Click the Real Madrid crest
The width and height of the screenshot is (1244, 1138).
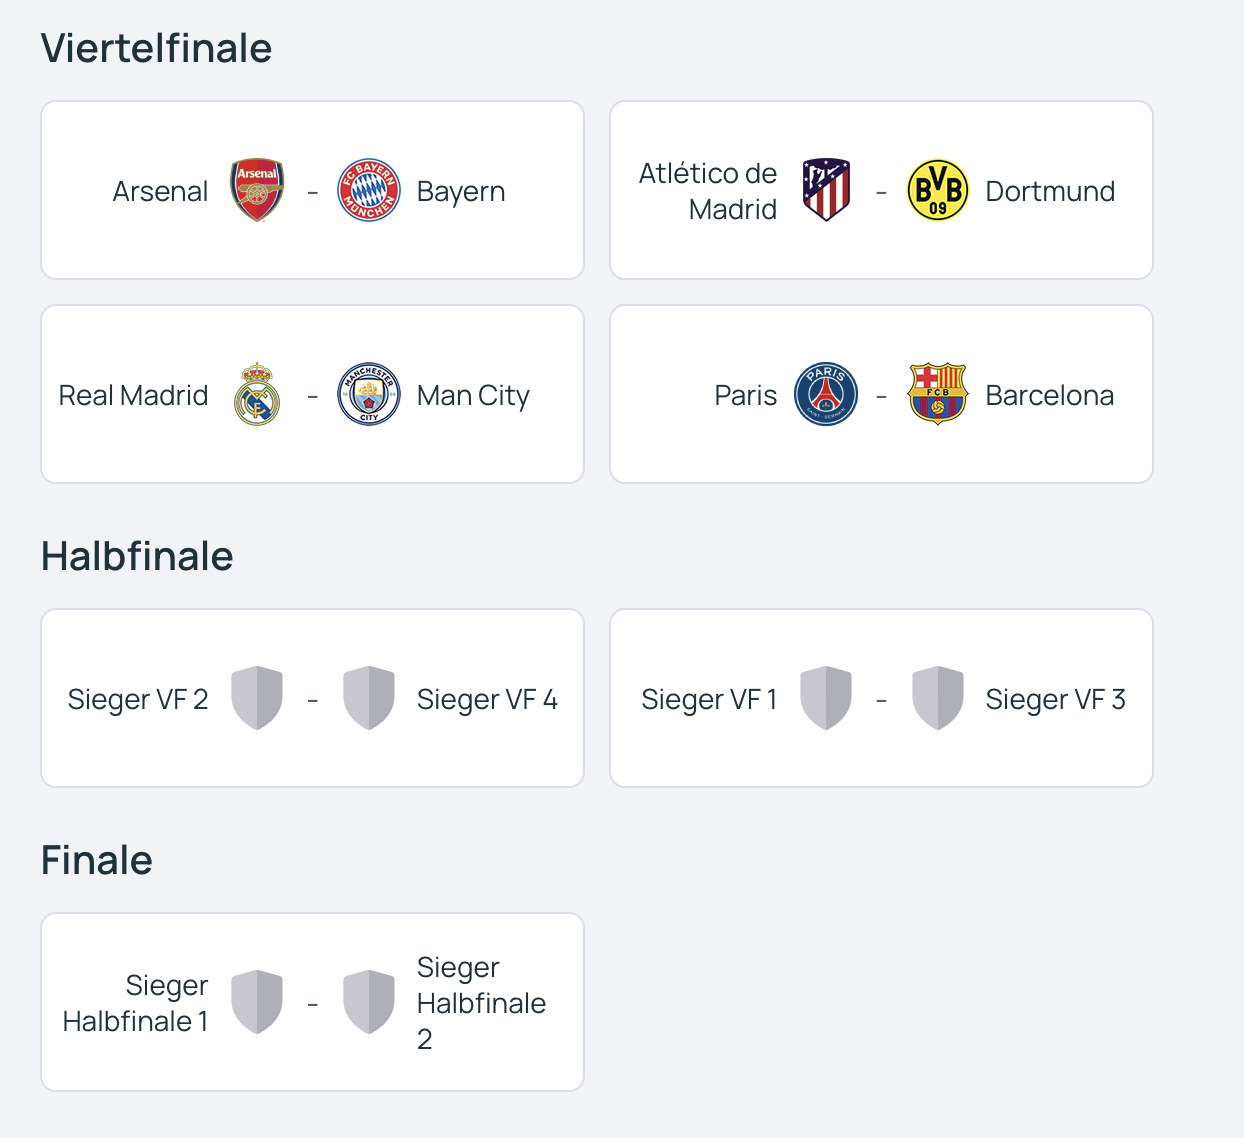tap(257, 394)
